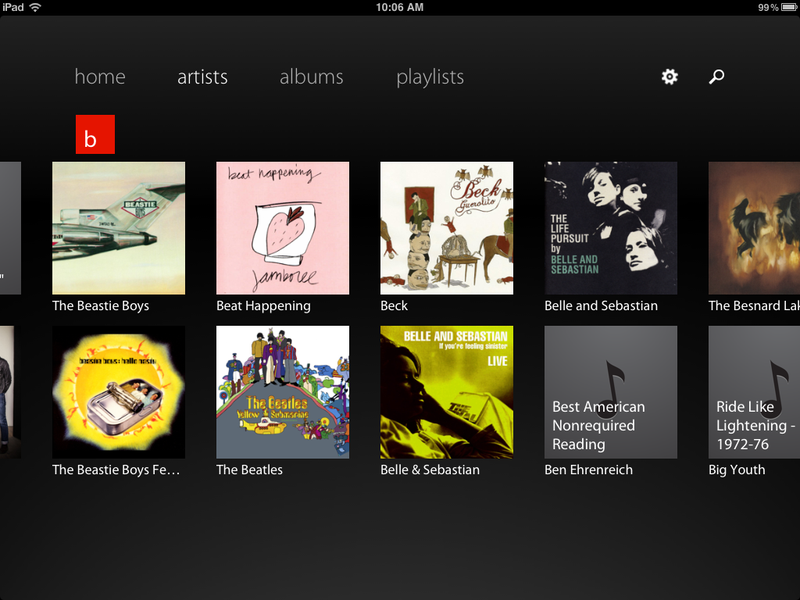The height and width of the screenshot is (600, 800).
Task: Click the label 'Belle and Sebastian'
Action: tap(601, 306)
